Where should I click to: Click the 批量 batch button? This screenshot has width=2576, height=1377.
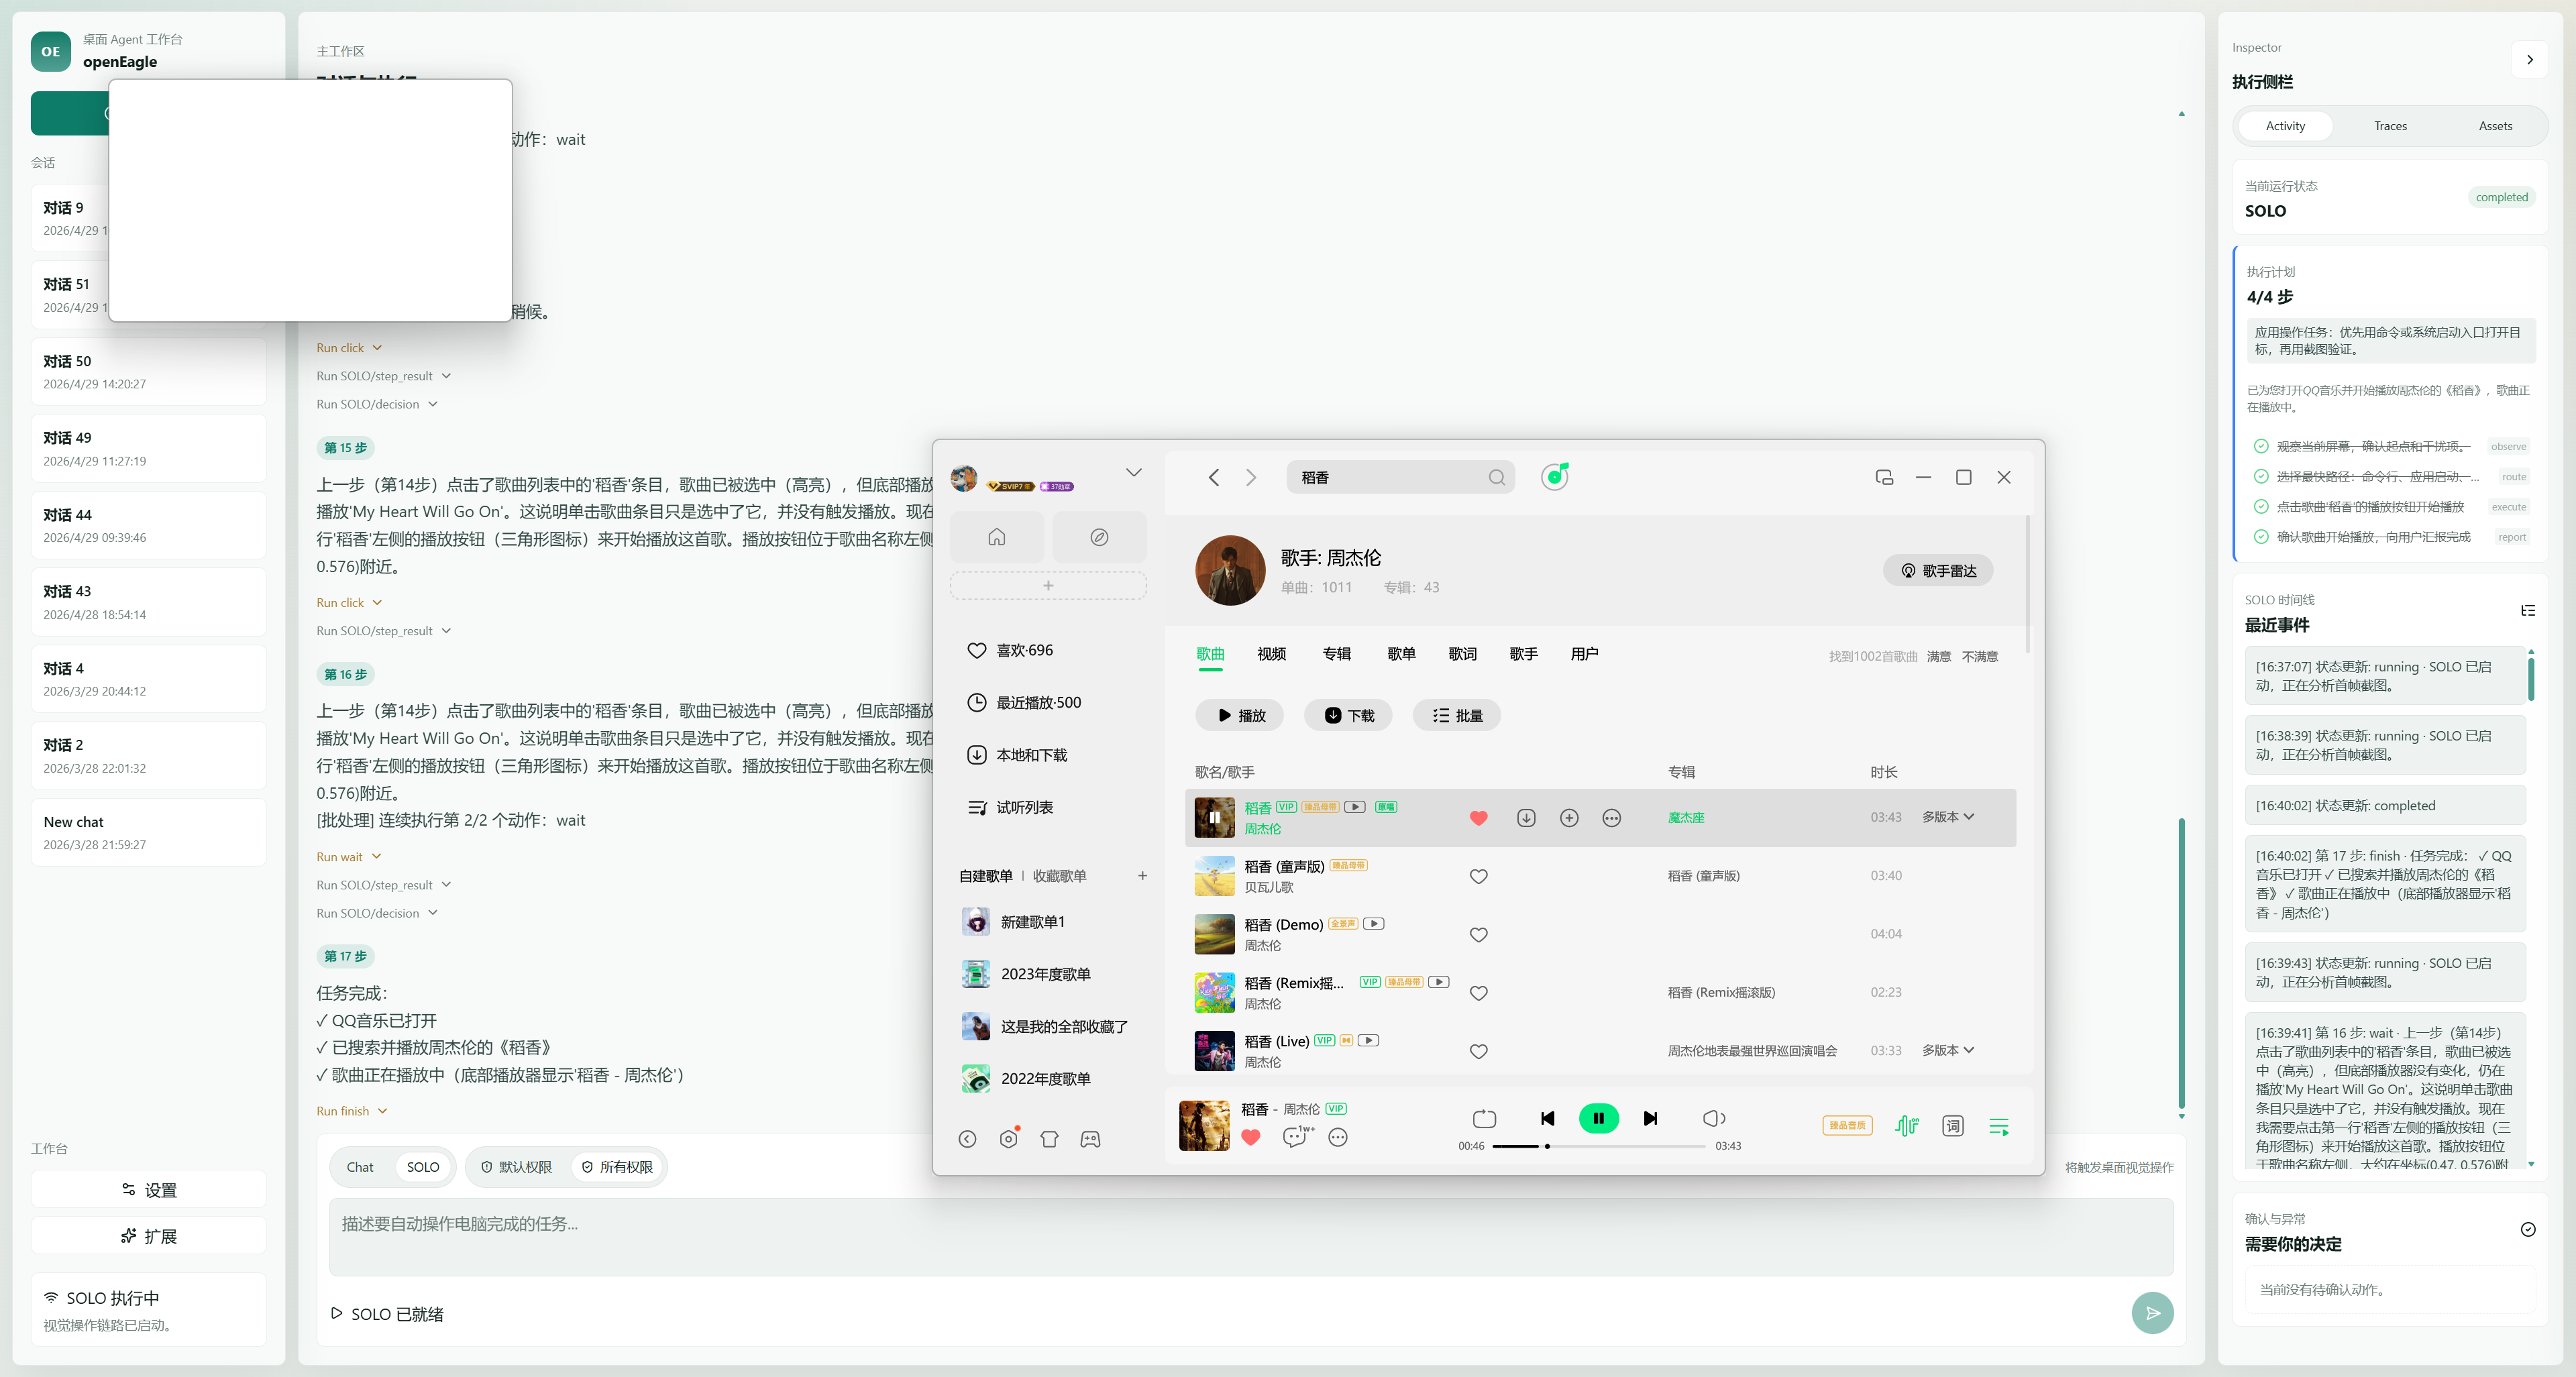pyautogui.click(x=1456, y=716)
